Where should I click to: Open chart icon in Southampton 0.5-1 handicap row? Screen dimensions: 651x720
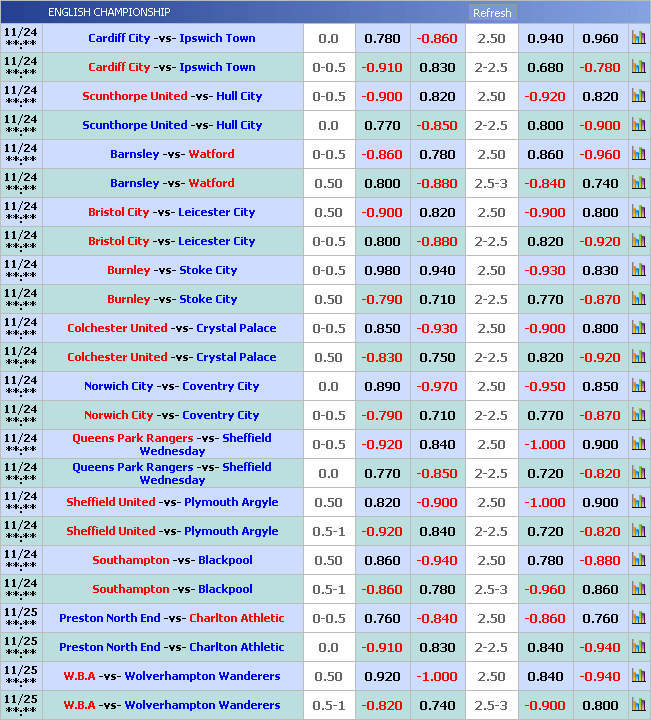click(638, 590)
